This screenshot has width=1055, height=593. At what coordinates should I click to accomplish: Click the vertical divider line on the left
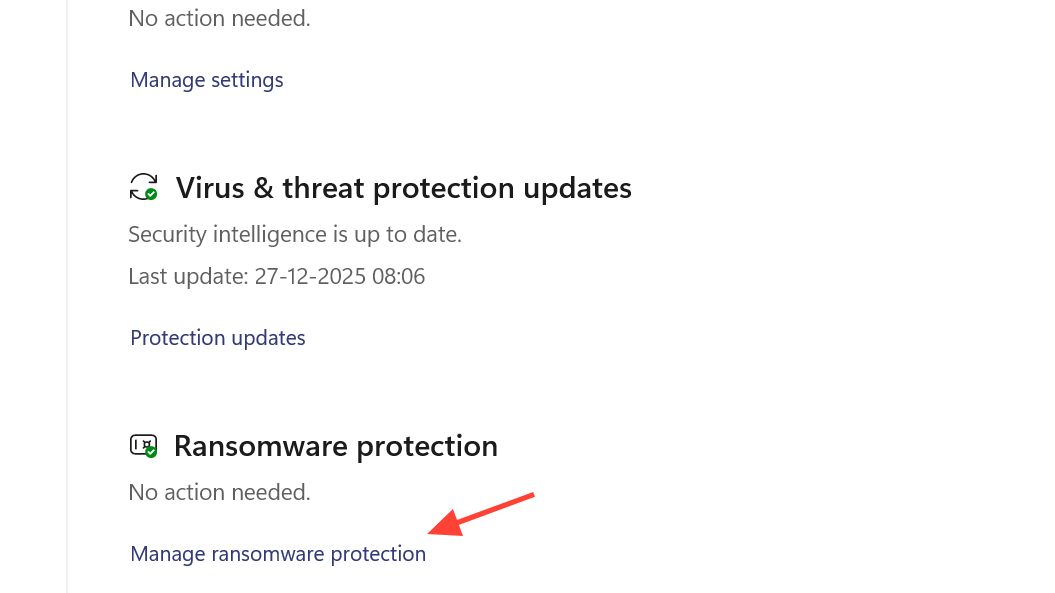(67, 300)
